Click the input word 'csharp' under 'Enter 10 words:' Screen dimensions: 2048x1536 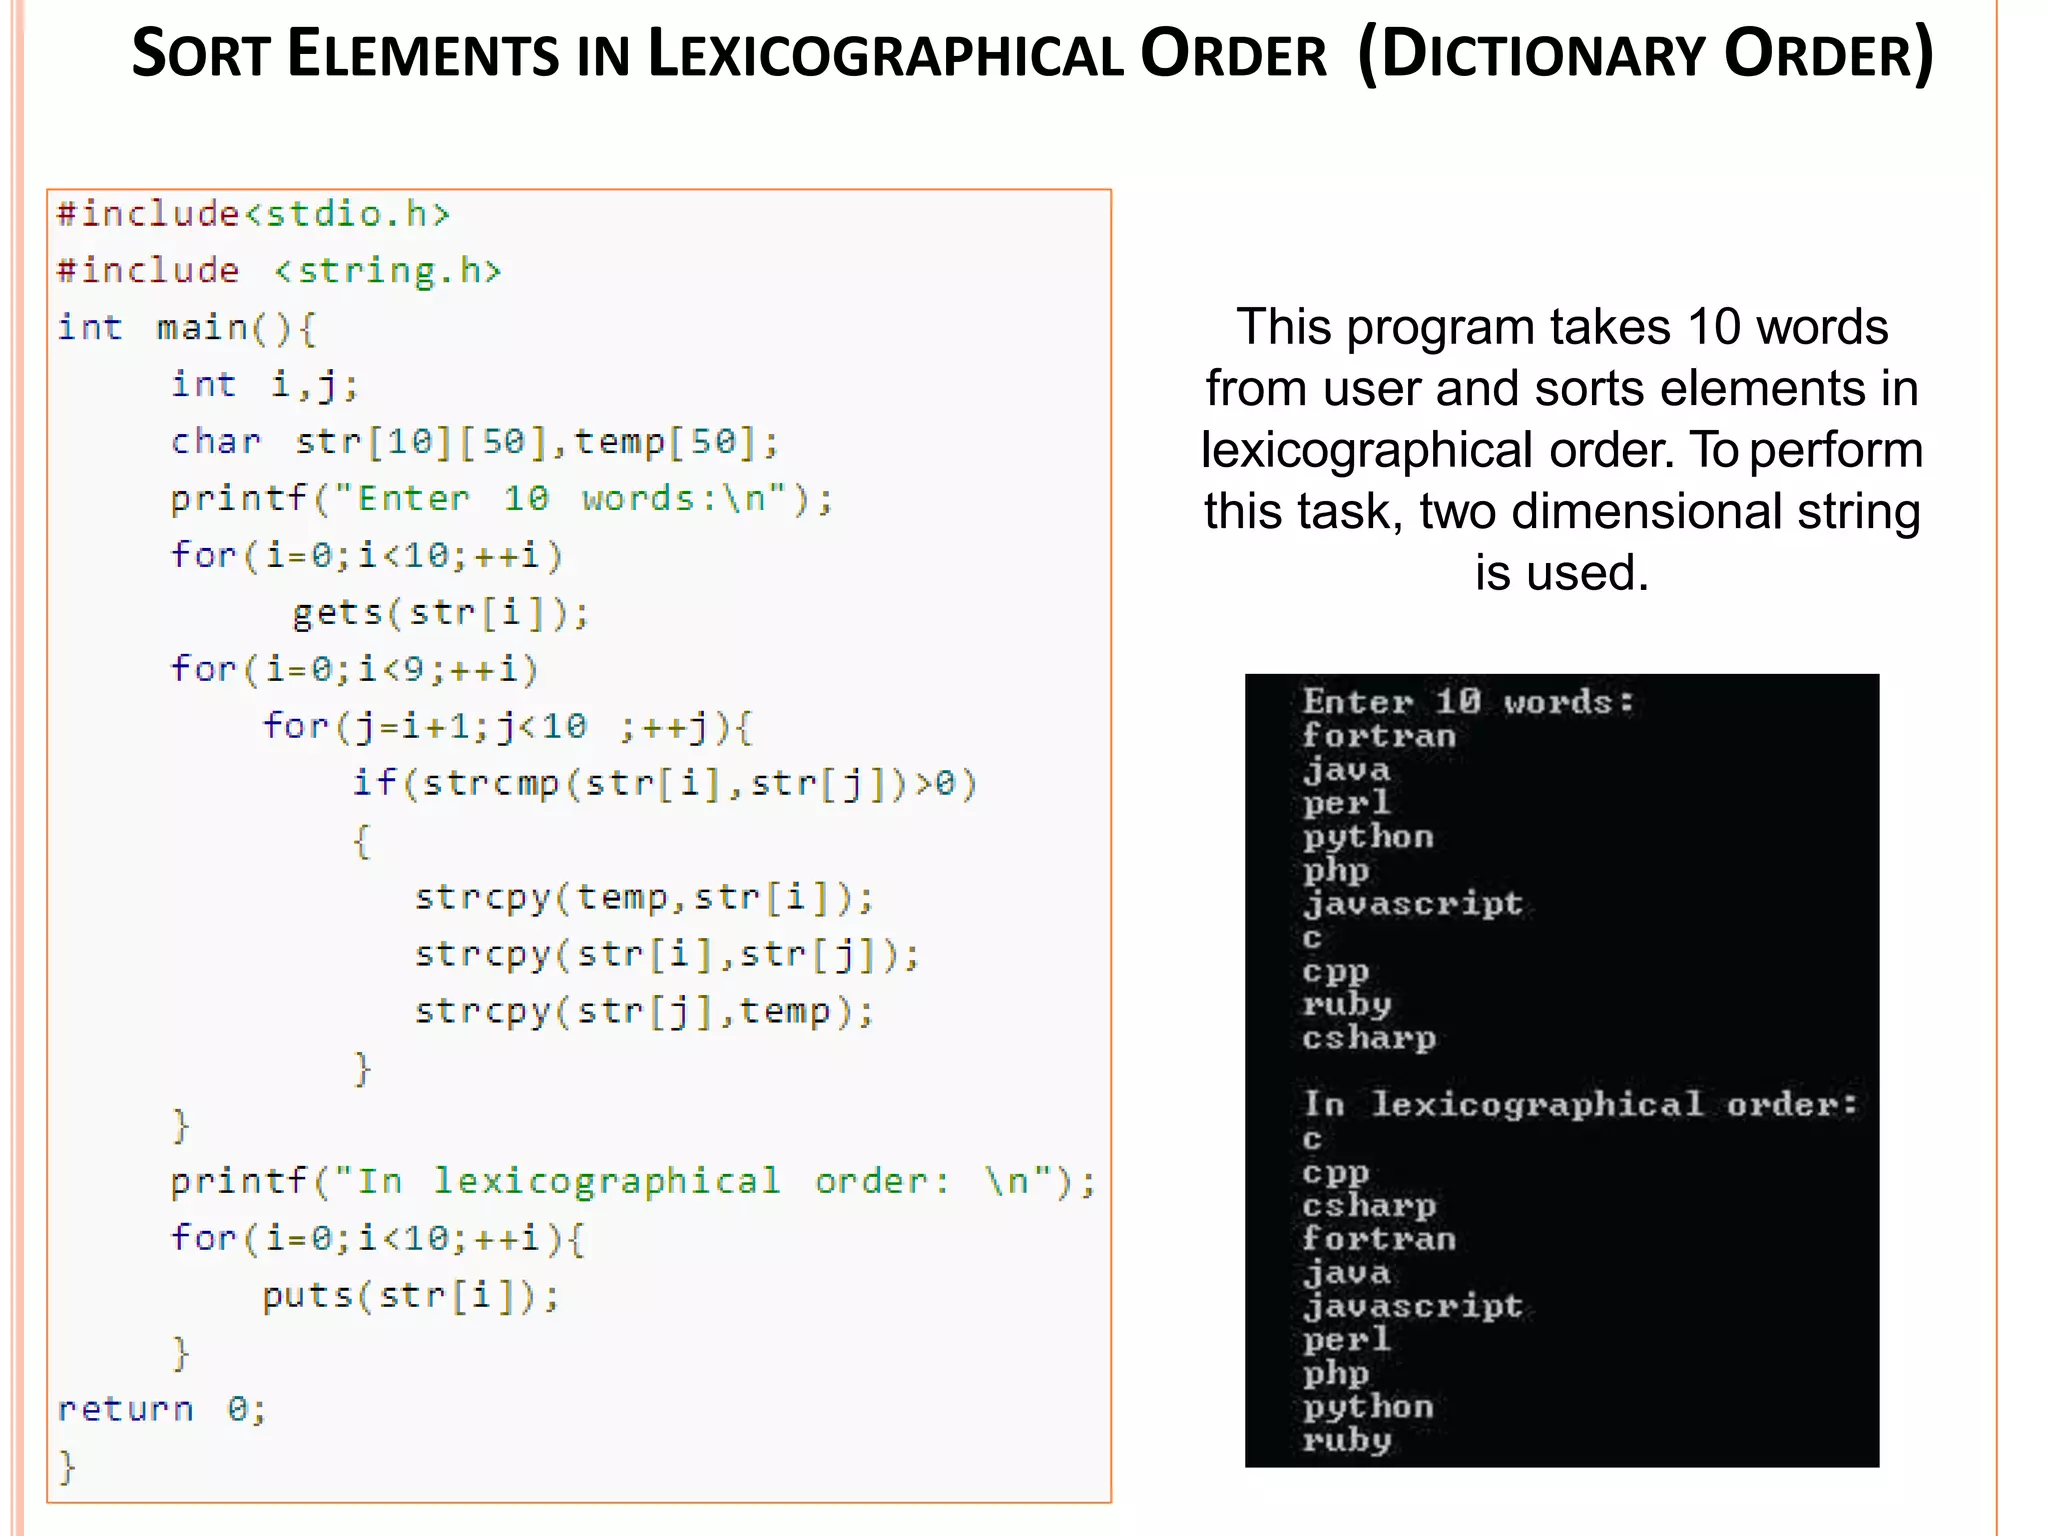[x=1369, y=1038]
